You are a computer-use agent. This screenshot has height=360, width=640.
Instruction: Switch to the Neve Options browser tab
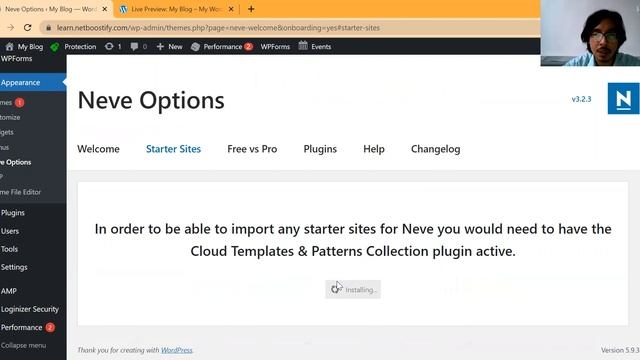pyautogui.click(x=51, y=9)
